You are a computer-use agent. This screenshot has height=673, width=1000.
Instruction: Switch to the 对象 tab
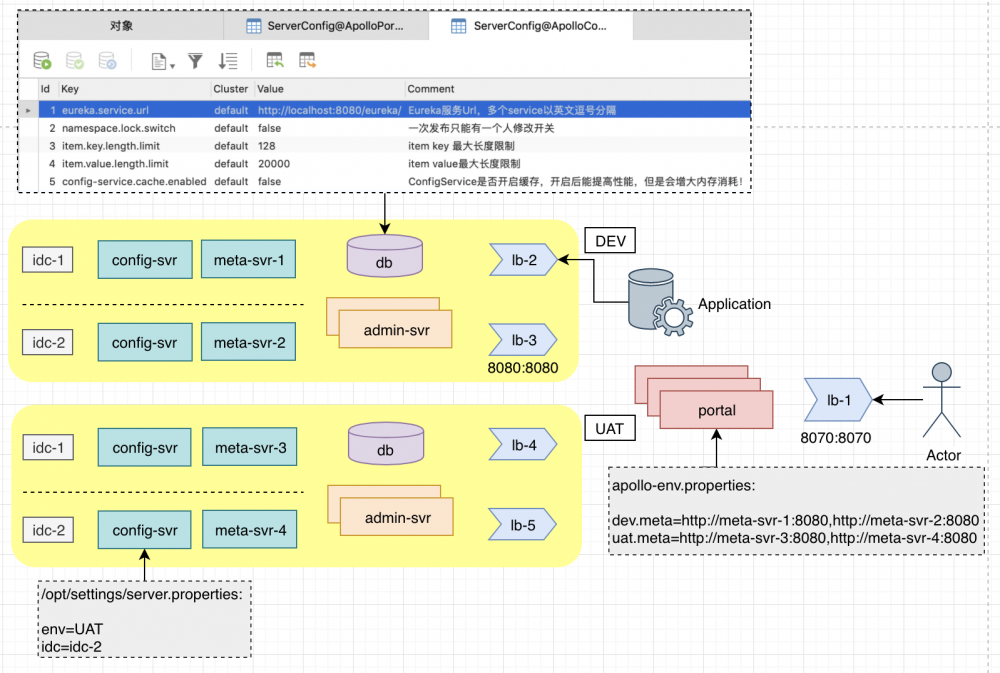[x=121, y=26]
